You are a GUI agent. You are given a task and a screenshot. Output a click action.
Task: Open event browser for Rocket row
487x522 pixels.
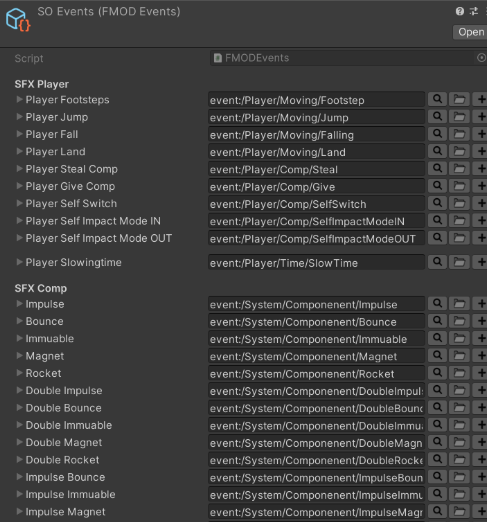(x=459, y=373)
